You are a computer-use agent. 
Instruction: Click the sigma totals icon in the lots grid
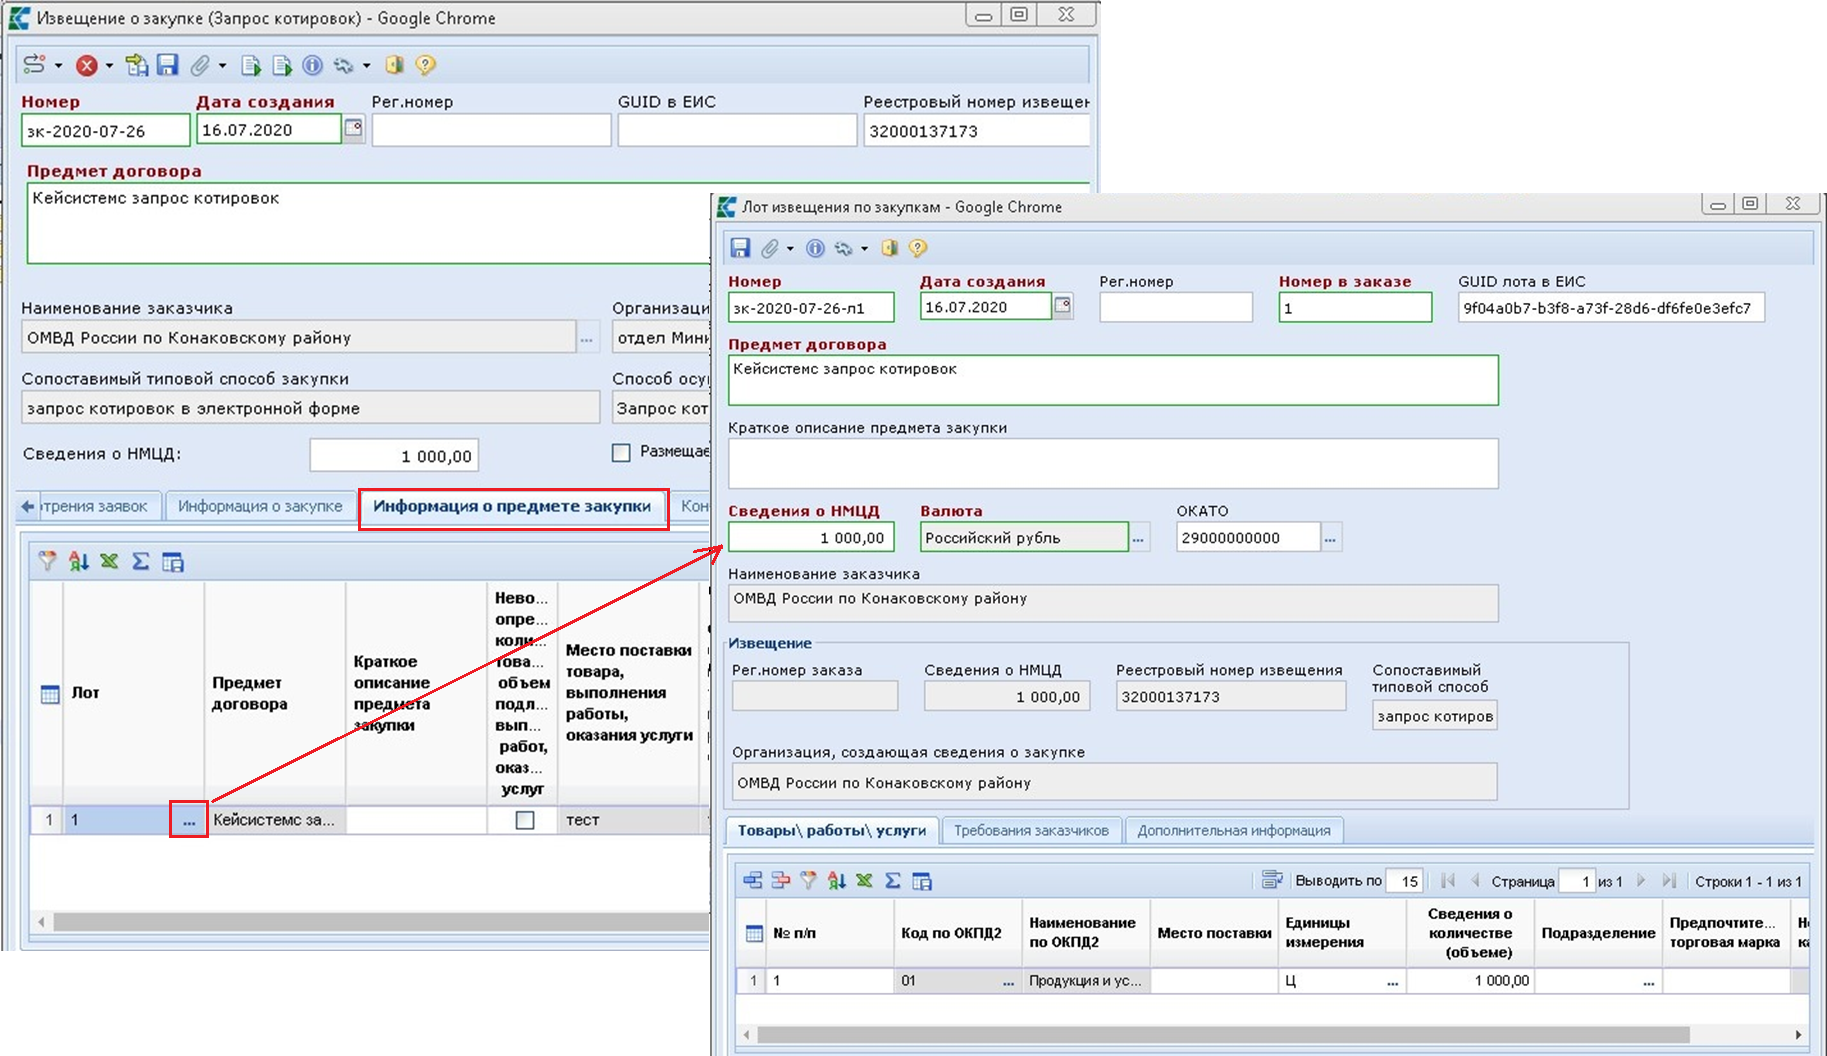tap(141, 562)
